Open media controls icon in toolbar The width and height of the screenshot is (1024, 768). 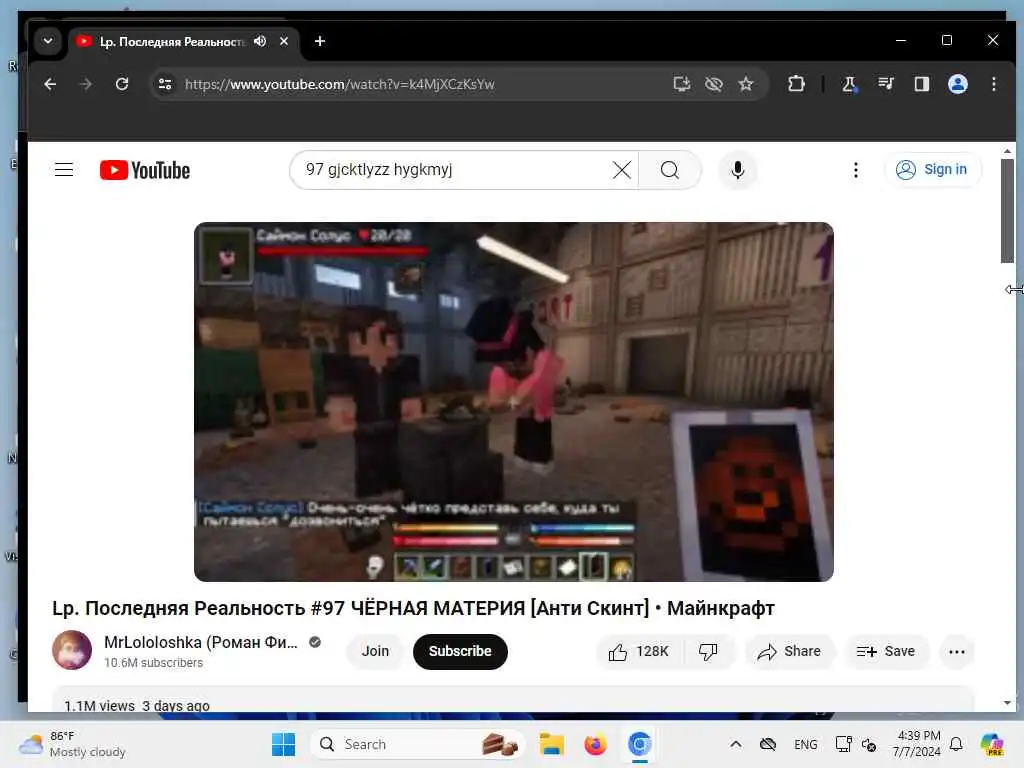(x=886, y=84)
